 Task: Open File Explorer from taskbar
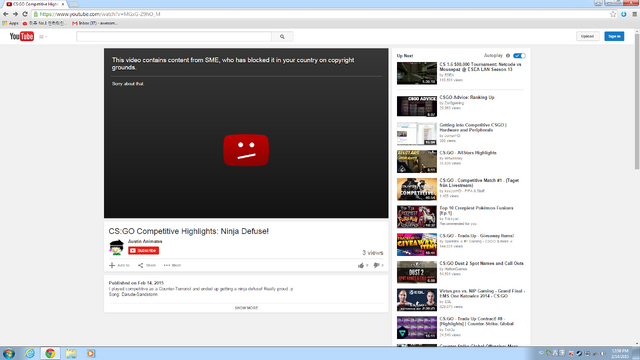71,353
